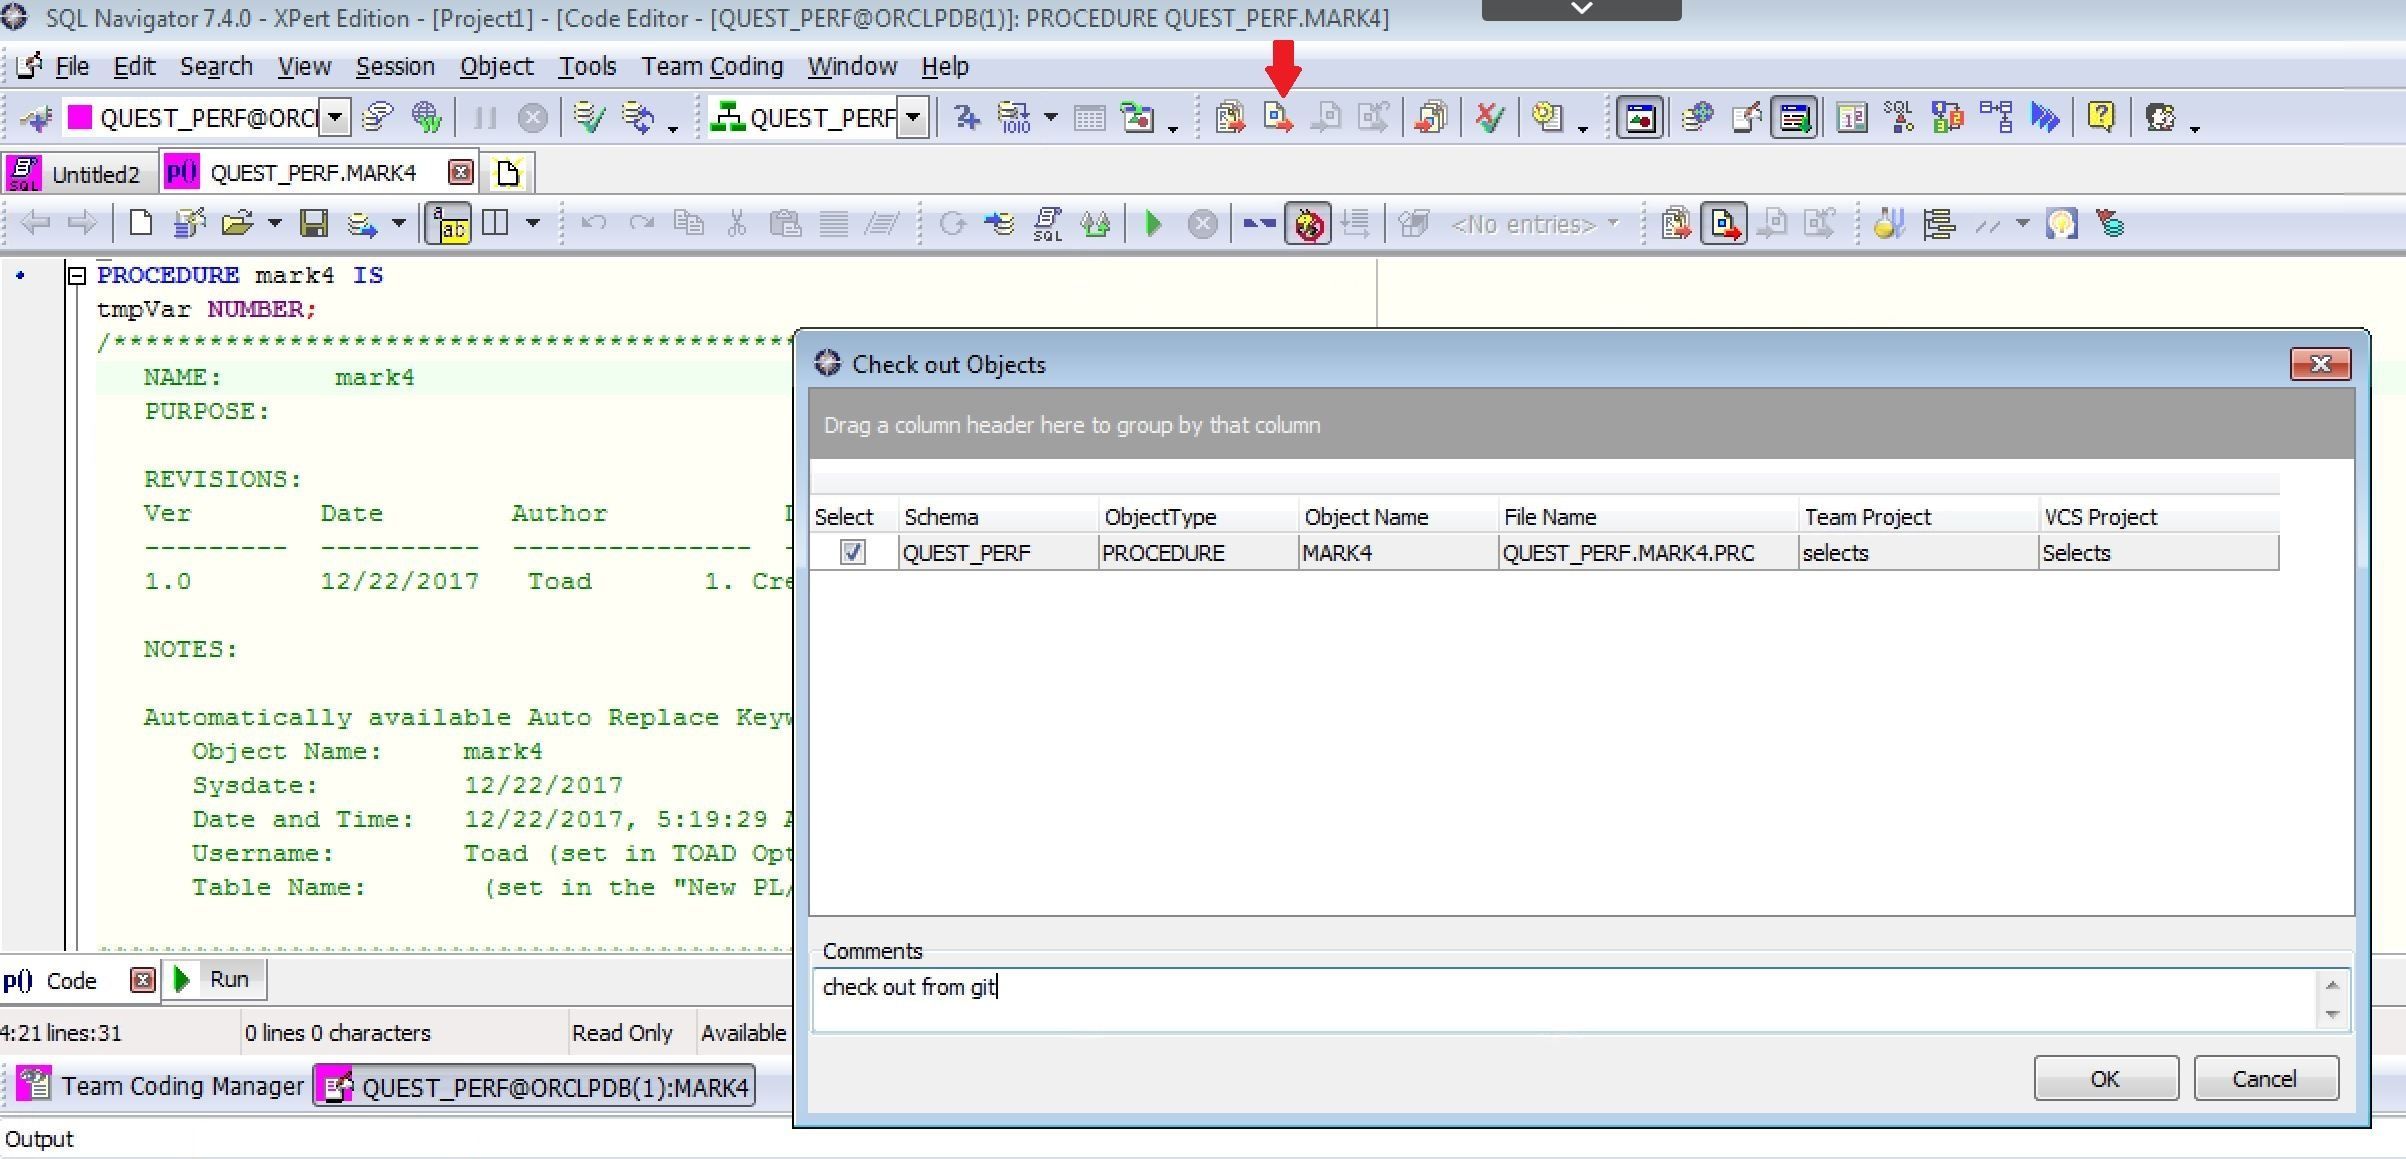Switch to the Untitled2 tab
Screen dimensions: 2406x1159
pos(80,174)
